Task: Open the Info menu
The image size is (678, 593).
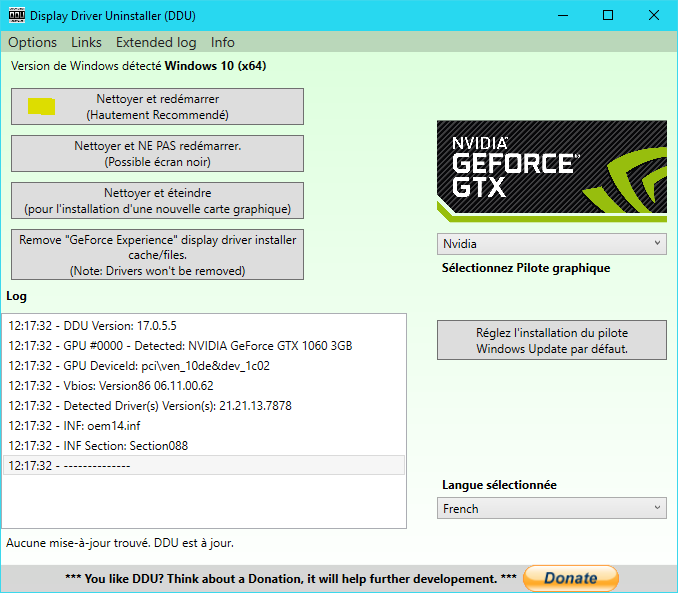Action: point(223,42)
